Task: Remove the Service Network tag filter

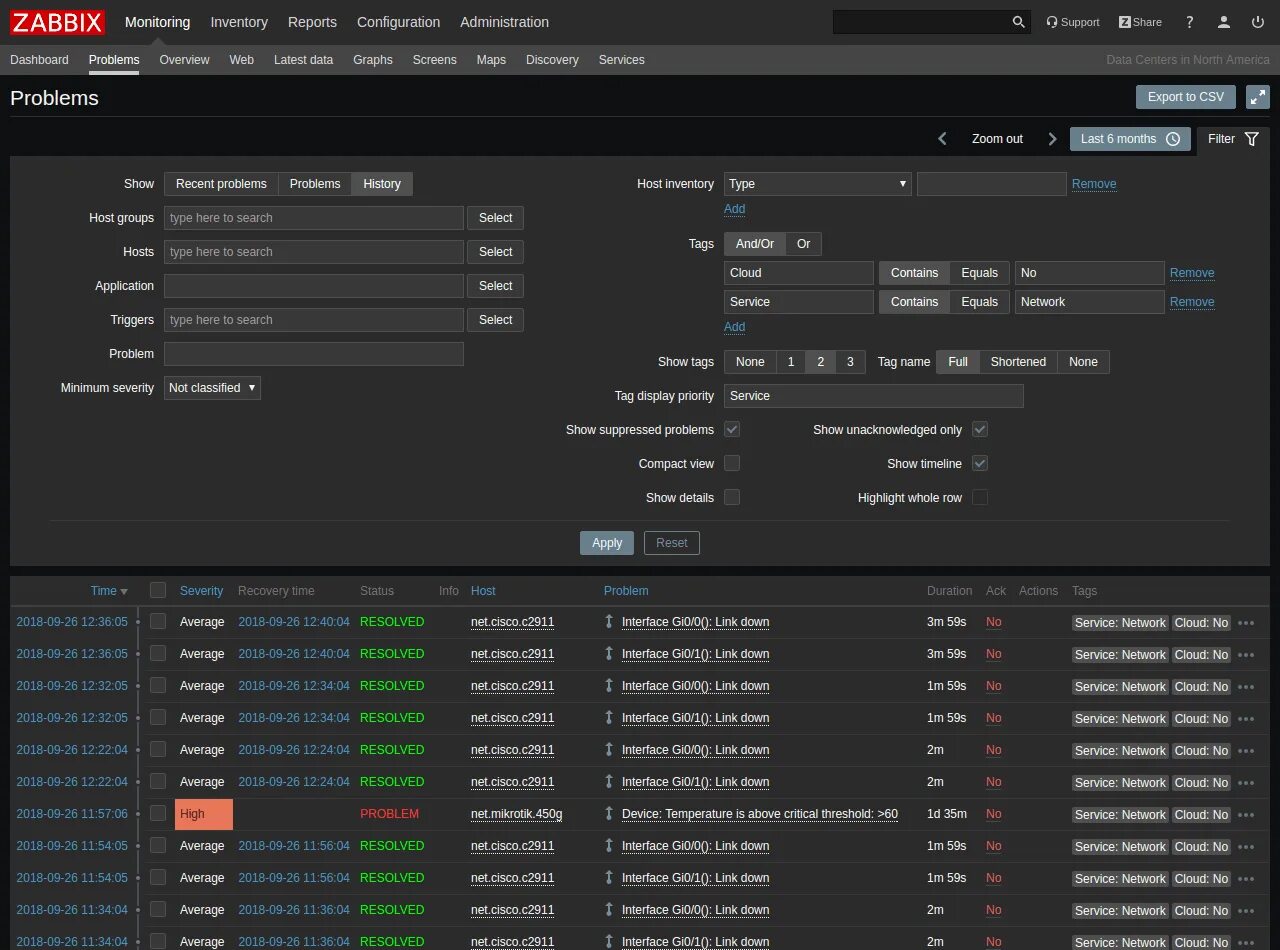Action: click(1192, 302)
